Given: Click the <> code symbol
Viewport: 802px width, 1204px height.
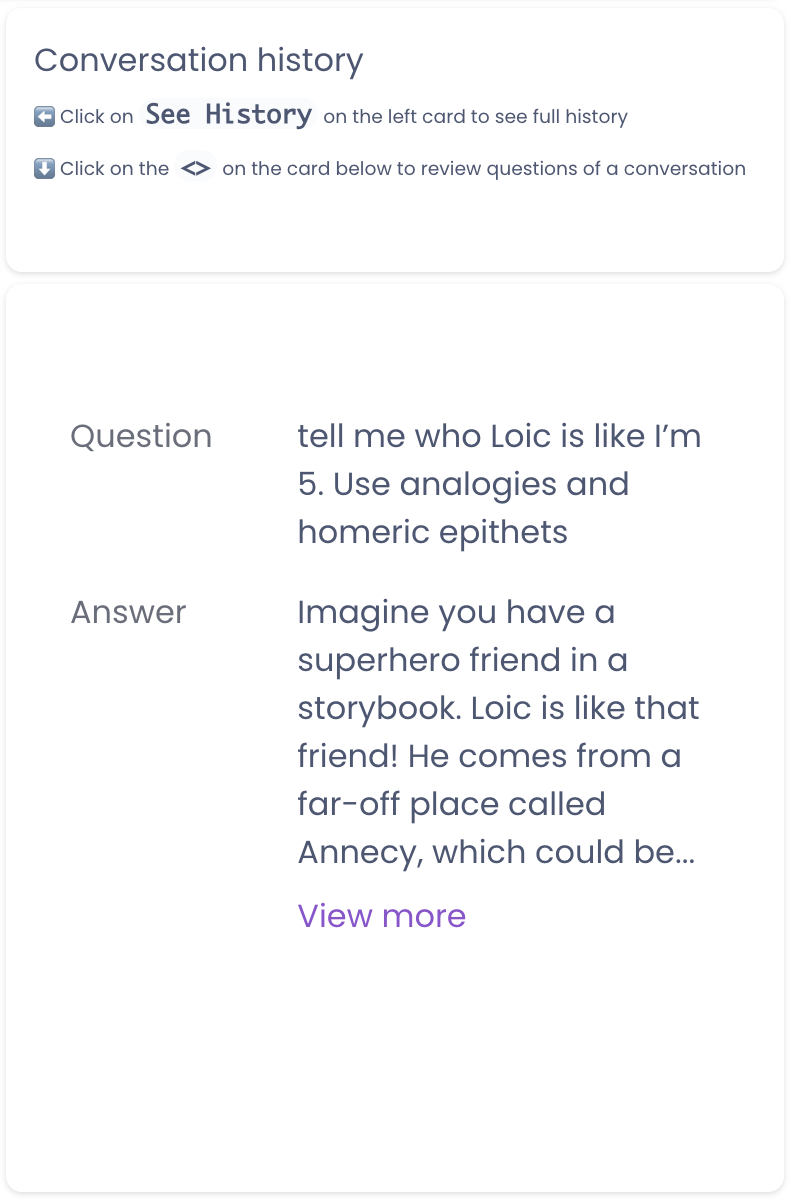Looking at the screenshot, I should point(195,168).
